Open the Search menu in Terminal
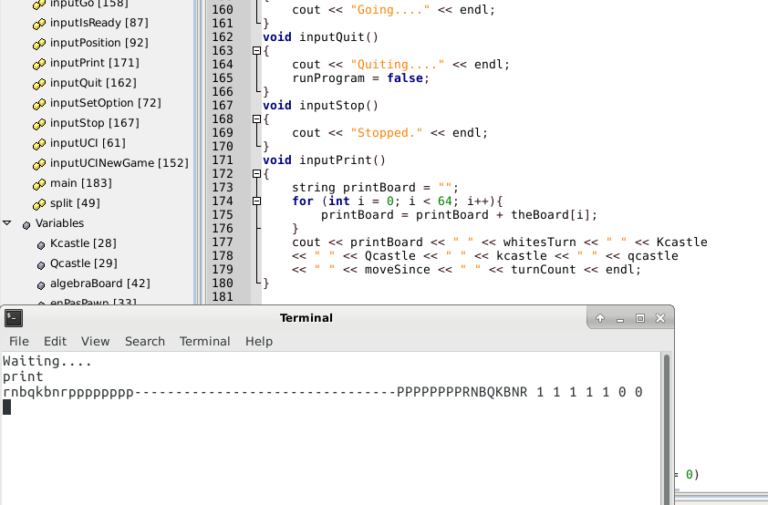Viewport: 768px width, 505px height. (x=145, y=341)
